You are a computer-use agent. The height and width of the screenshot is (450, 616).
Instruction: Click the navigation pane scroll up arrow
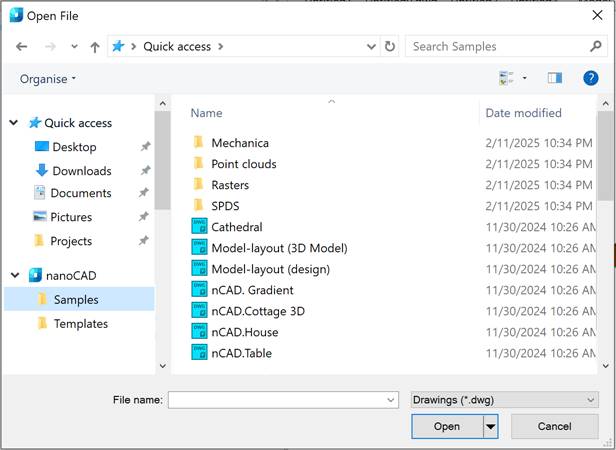coord(163,104)
